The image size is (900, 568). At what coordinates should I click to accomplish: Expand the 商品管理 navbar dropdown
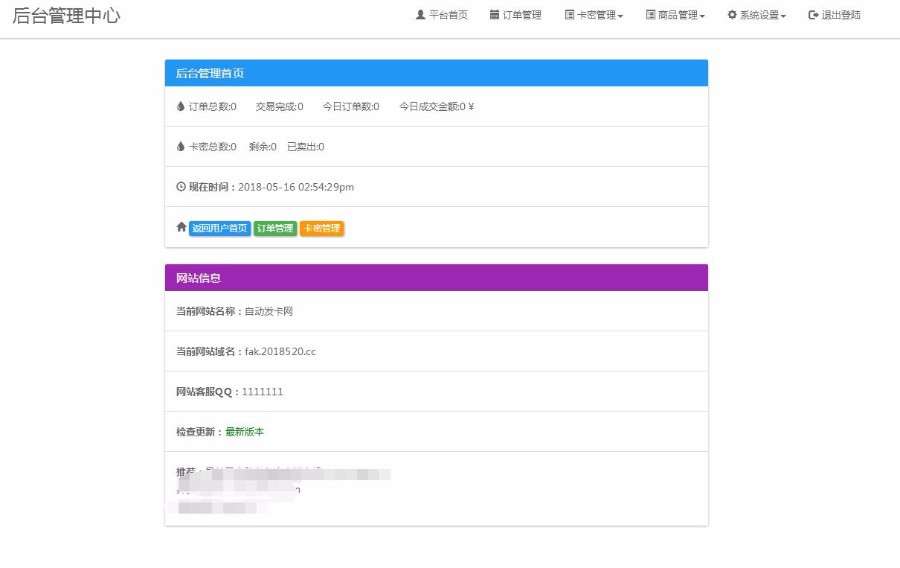coord(676,15)
